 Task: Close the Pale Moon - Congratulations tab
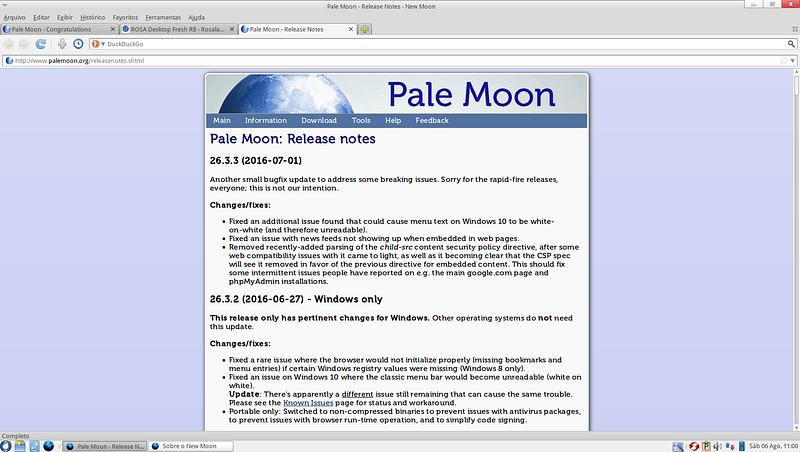point(113,30)
